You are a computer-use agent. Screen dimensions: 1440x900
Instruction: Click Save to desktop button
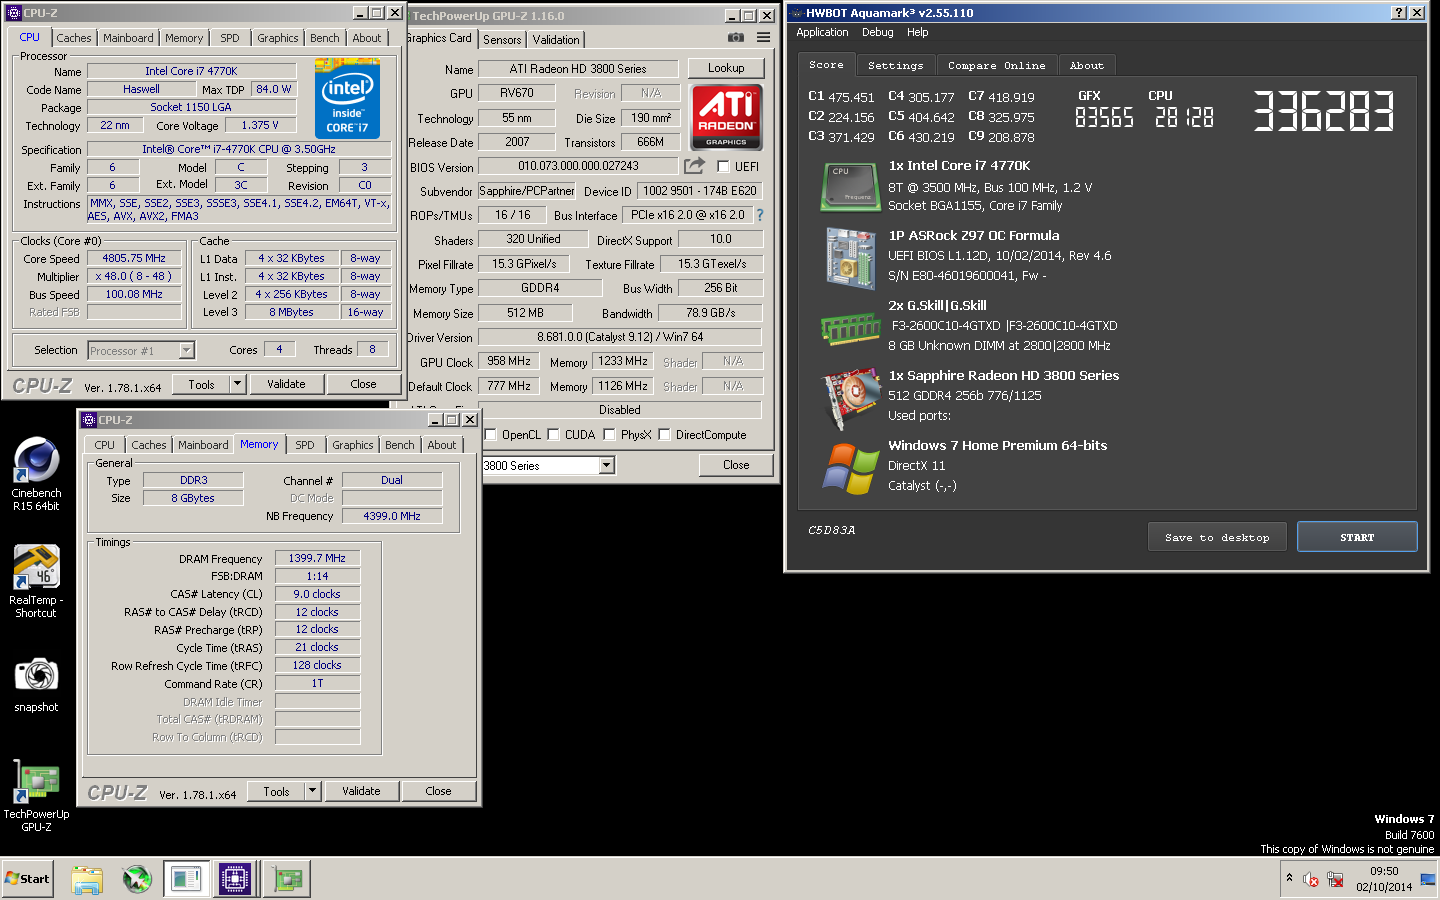1217,537
